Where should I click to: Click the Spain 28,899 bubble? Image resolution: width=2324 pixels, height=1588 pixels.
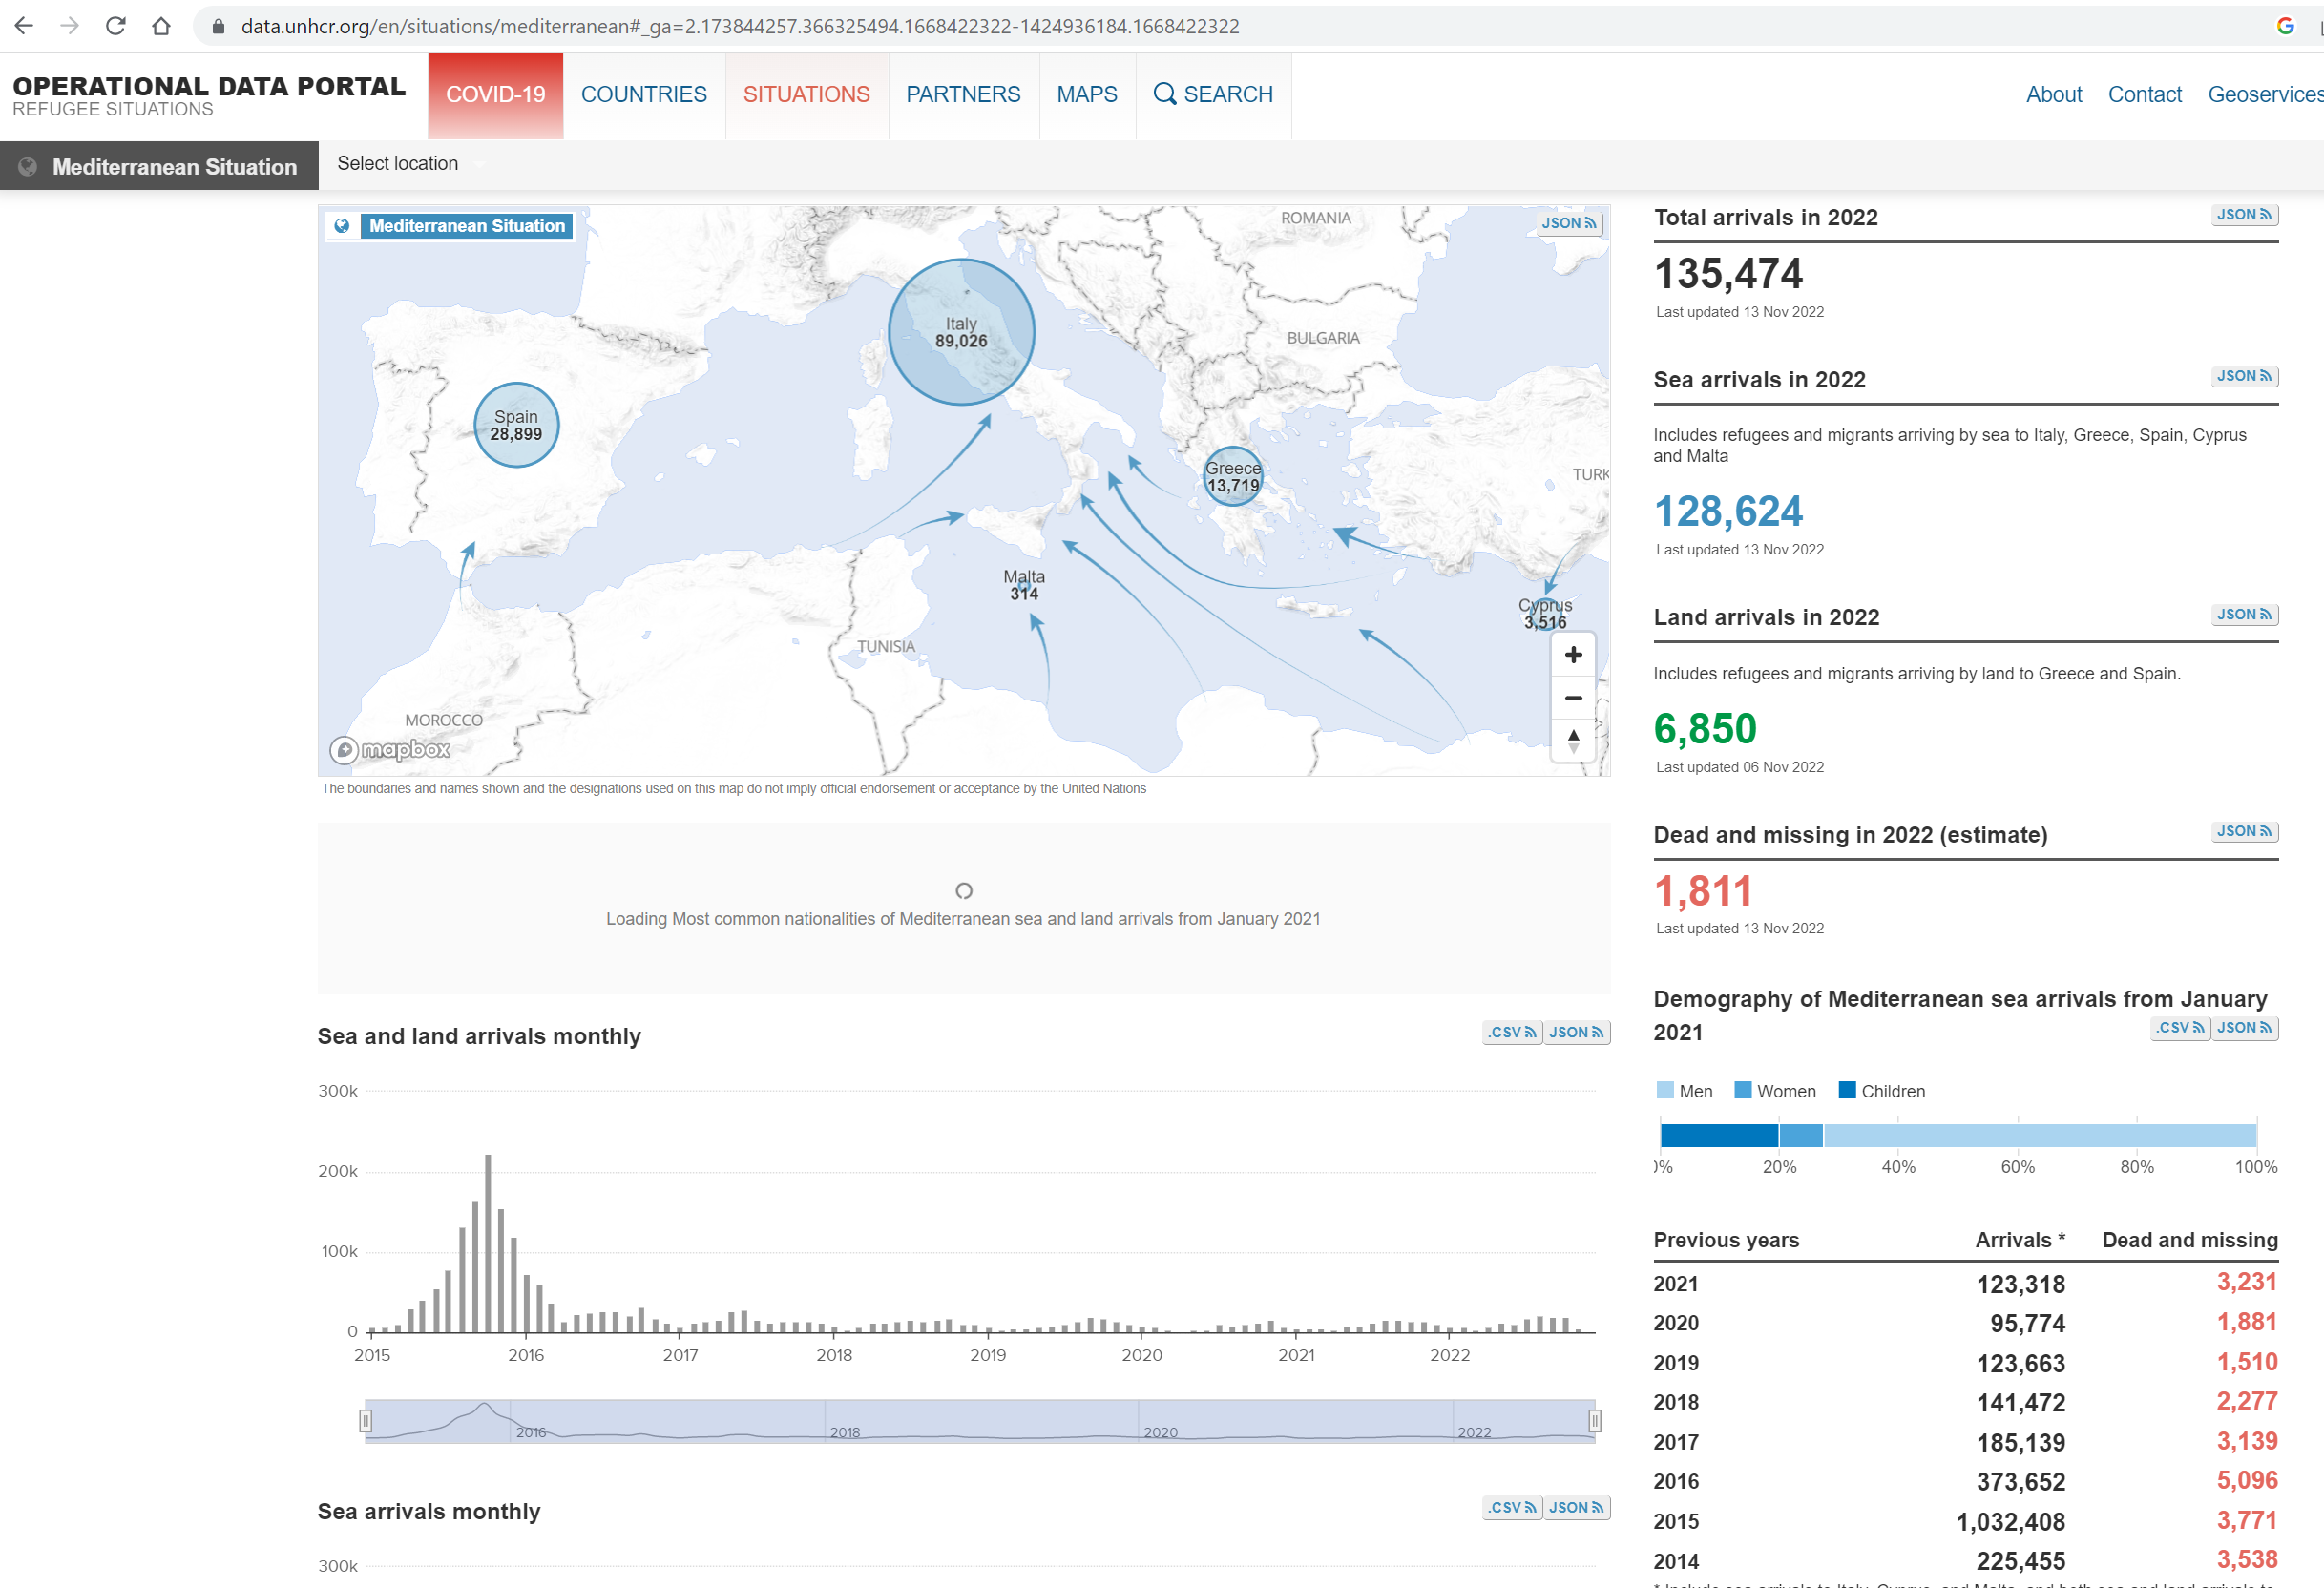516,425
